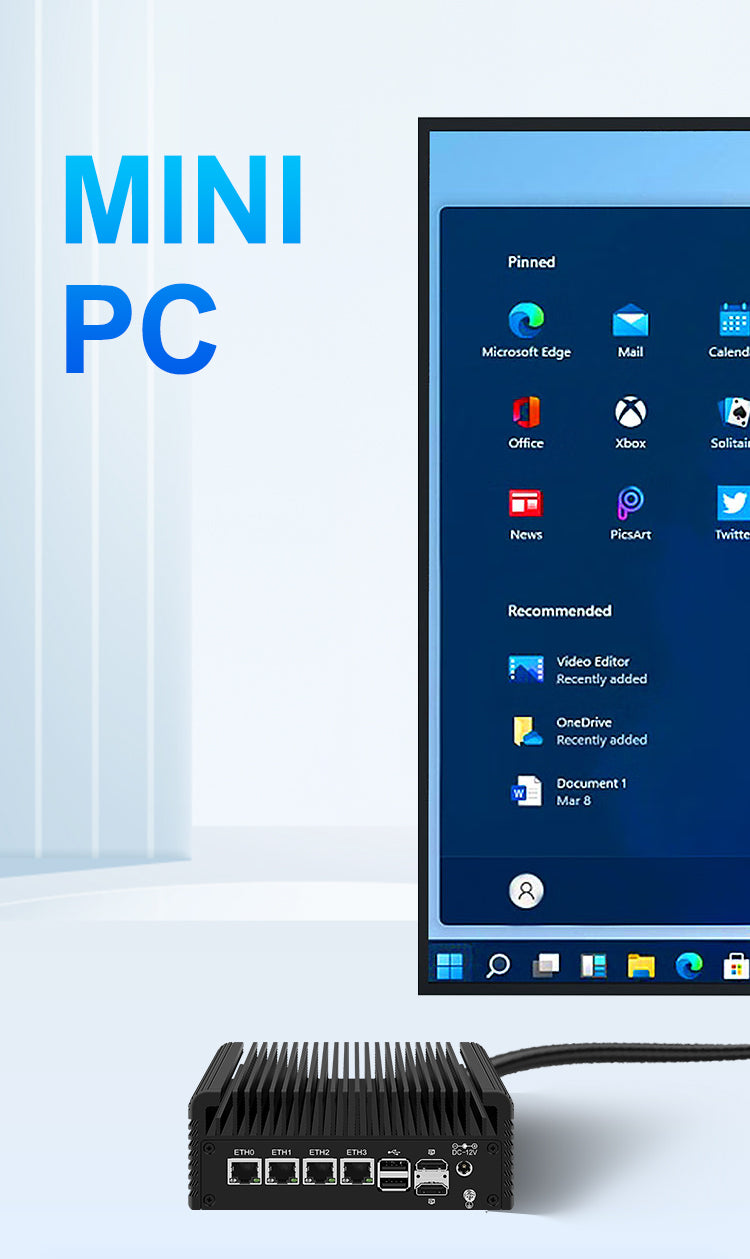Click the user account avatar
Image resolution: width=750 pixels, height=1259 pixels.
(x=526, y=890)
